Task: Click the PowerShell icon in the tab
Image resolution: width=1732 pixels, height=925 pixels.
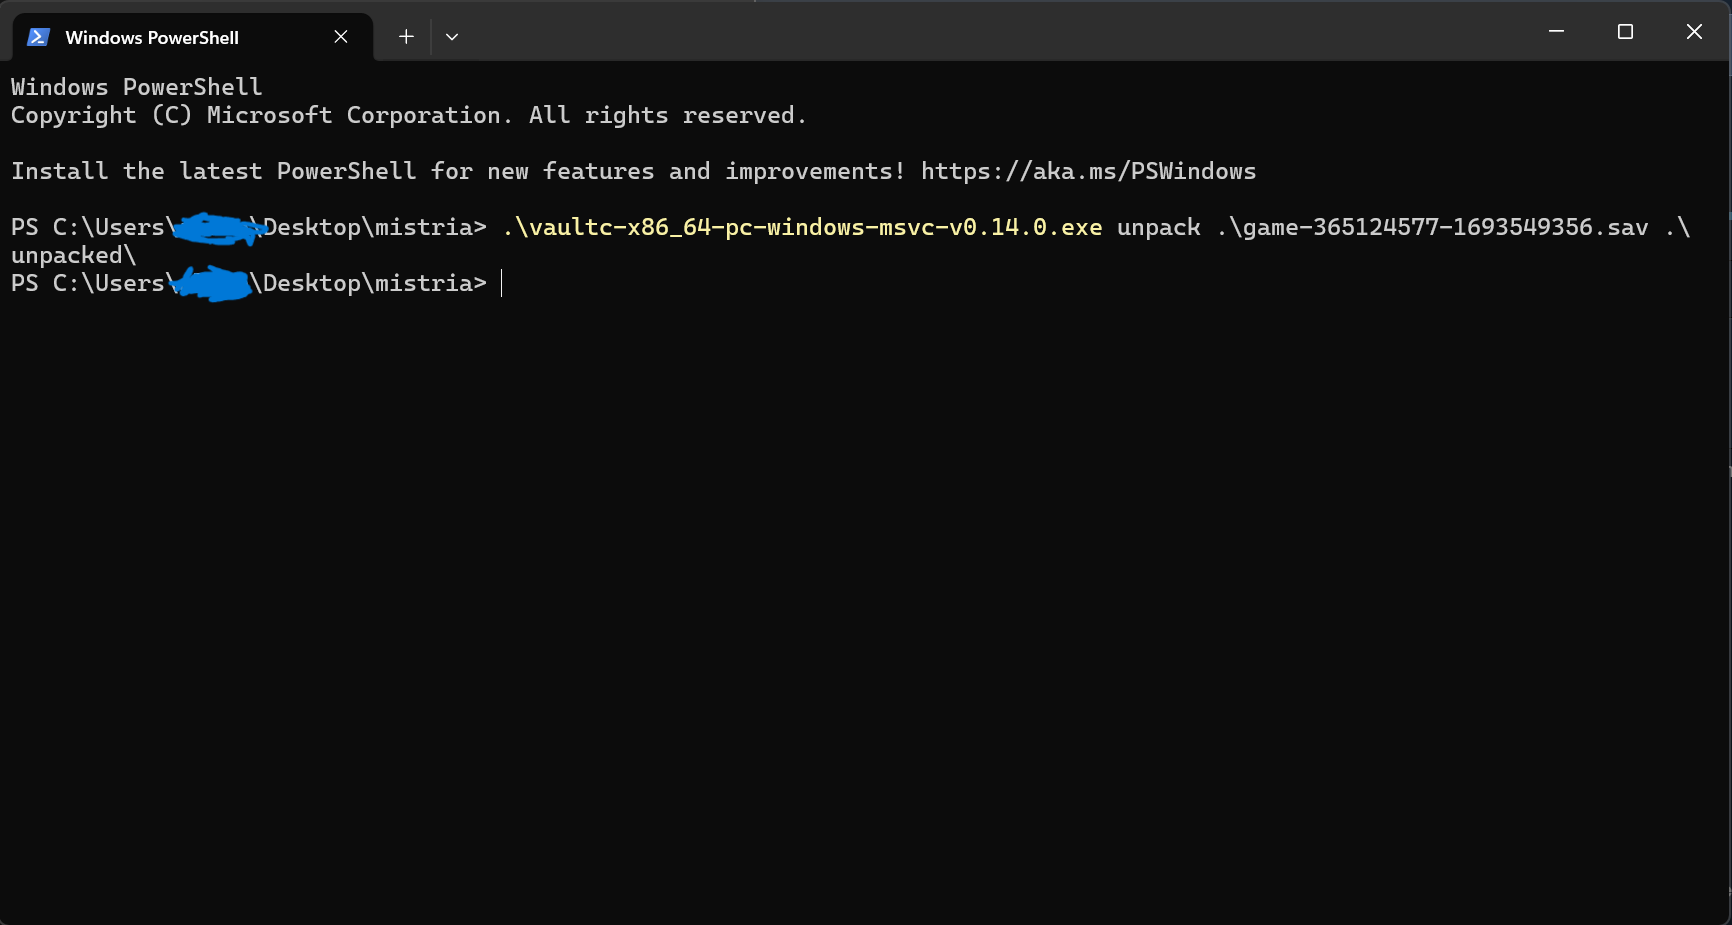Action: tap(38, 37)
